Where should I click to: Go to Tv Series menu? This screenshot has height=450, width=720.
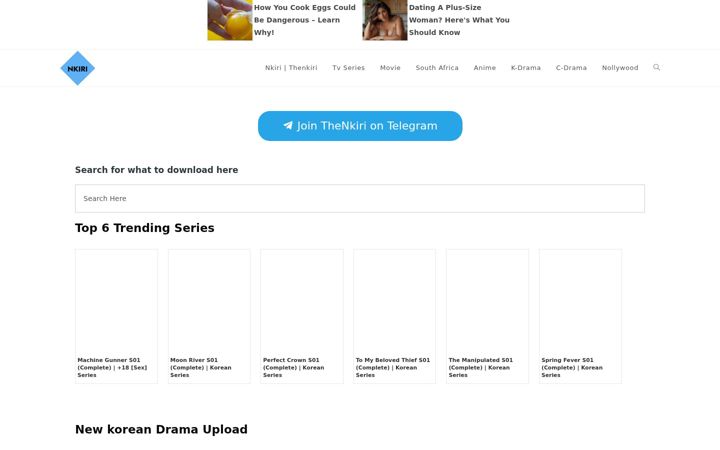pos(349,68)
